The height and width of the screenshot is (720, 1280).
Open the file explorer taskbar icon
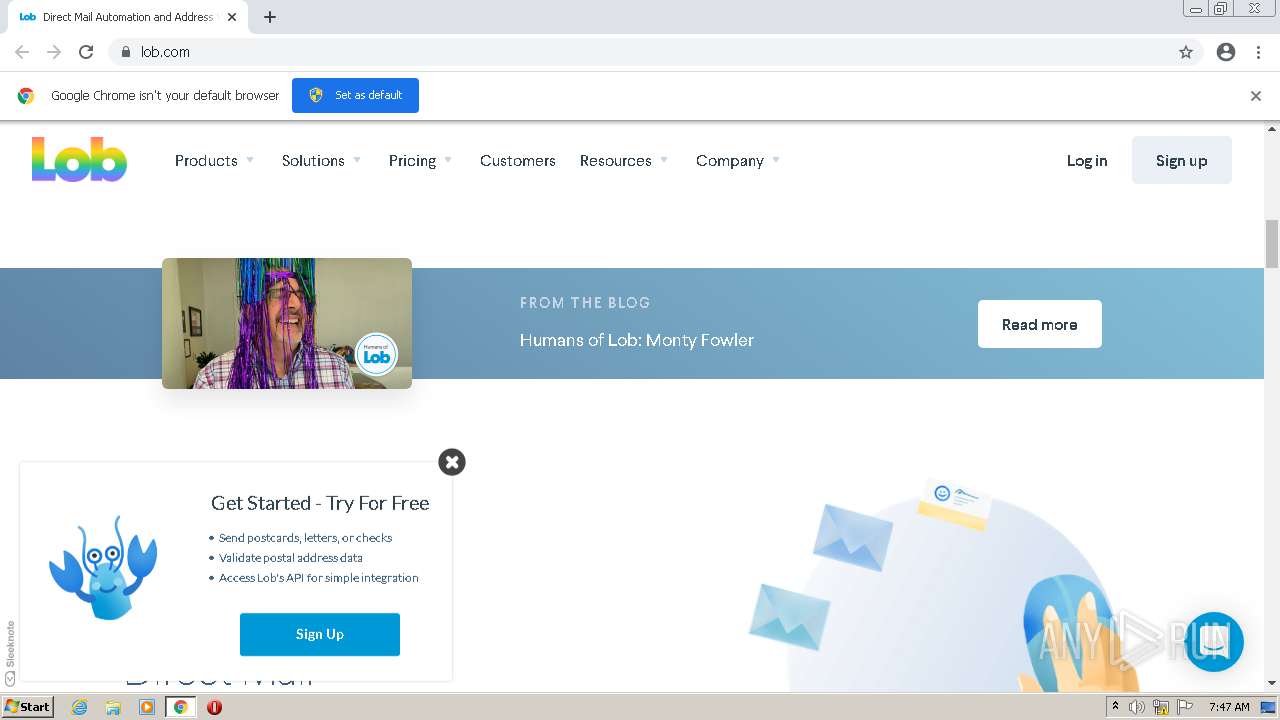click(113, 707)
